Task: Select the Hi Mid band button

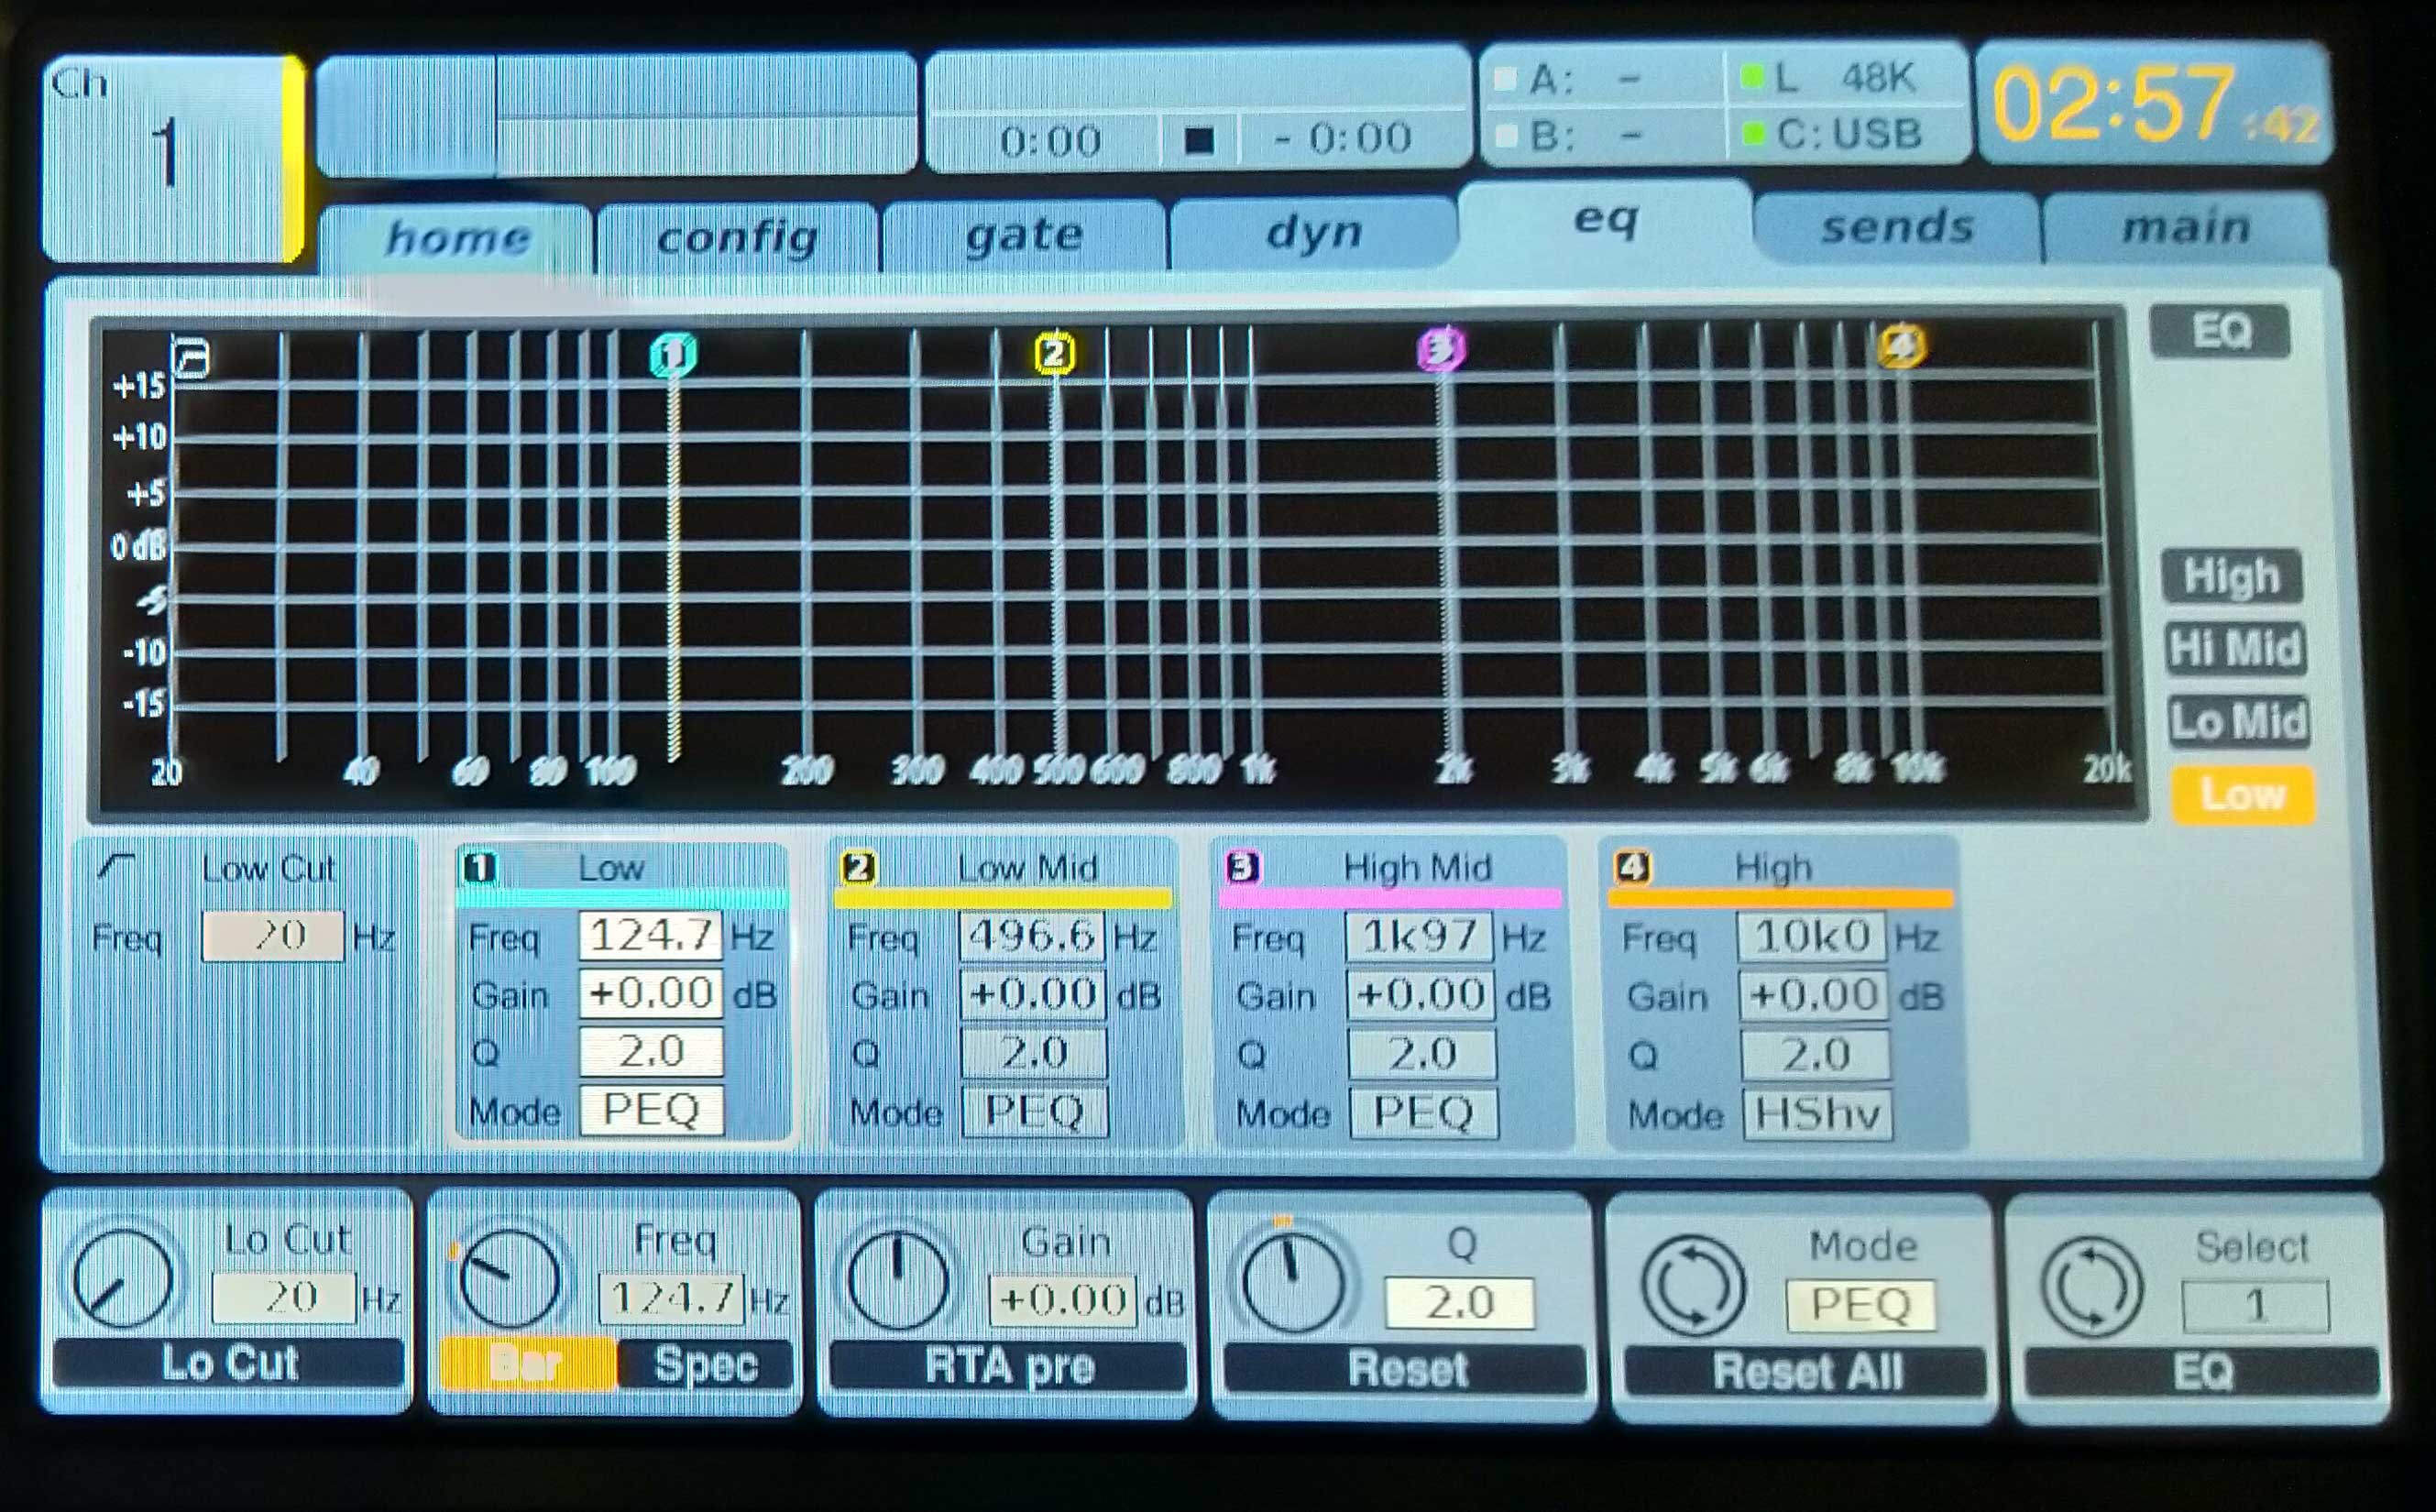Action: tap(2235, 649)
